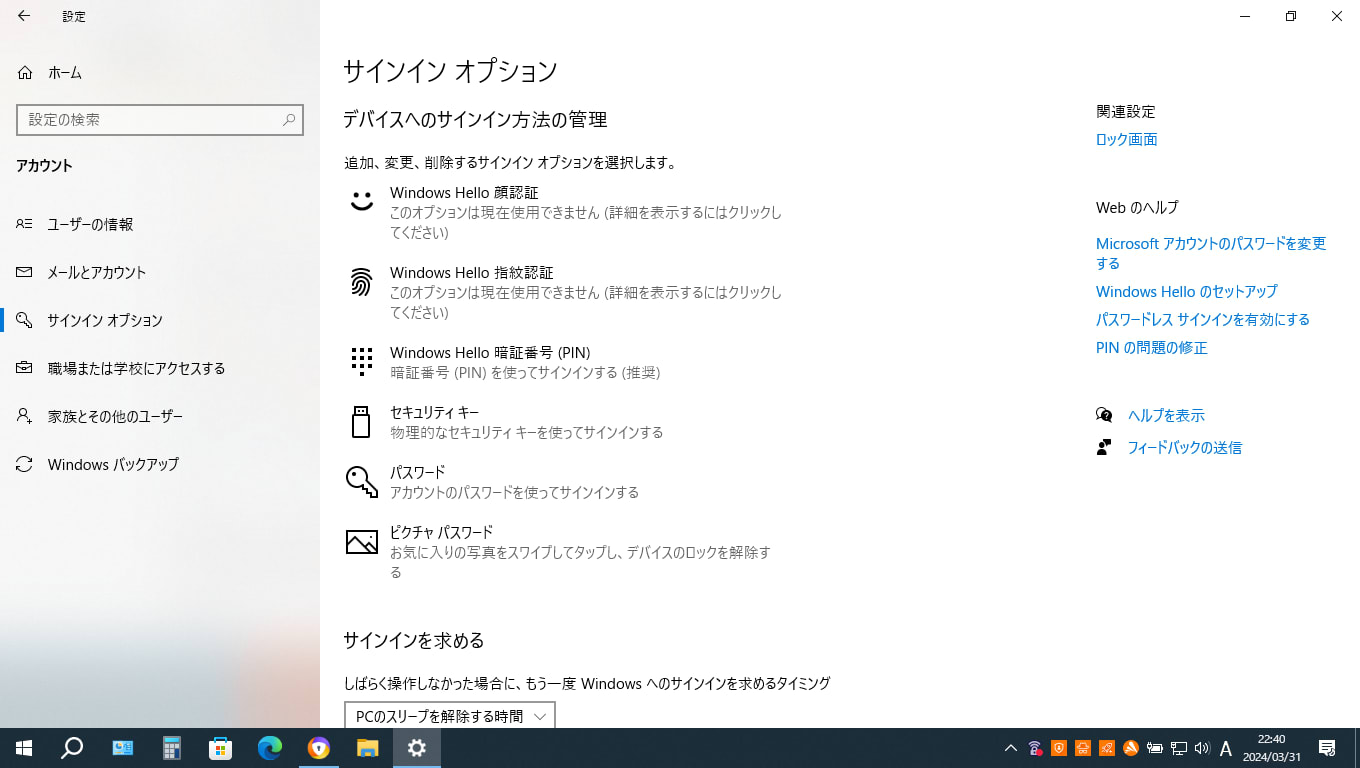This screenshot has height=768, width=1360.
Task: Click Windows Hello のセットアップ help link
Action: coord(1186,291)
